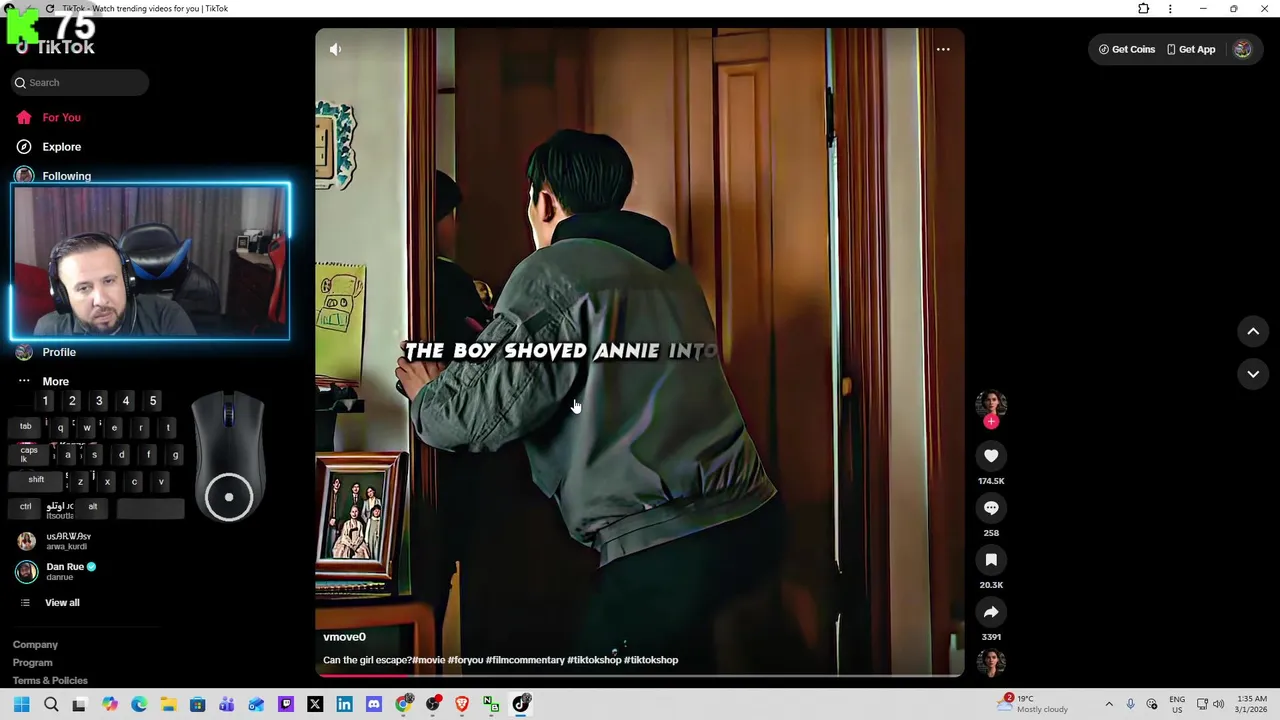Click the 3391 shares count
Screen dimensions: 1280x720
tap(991, 637)
